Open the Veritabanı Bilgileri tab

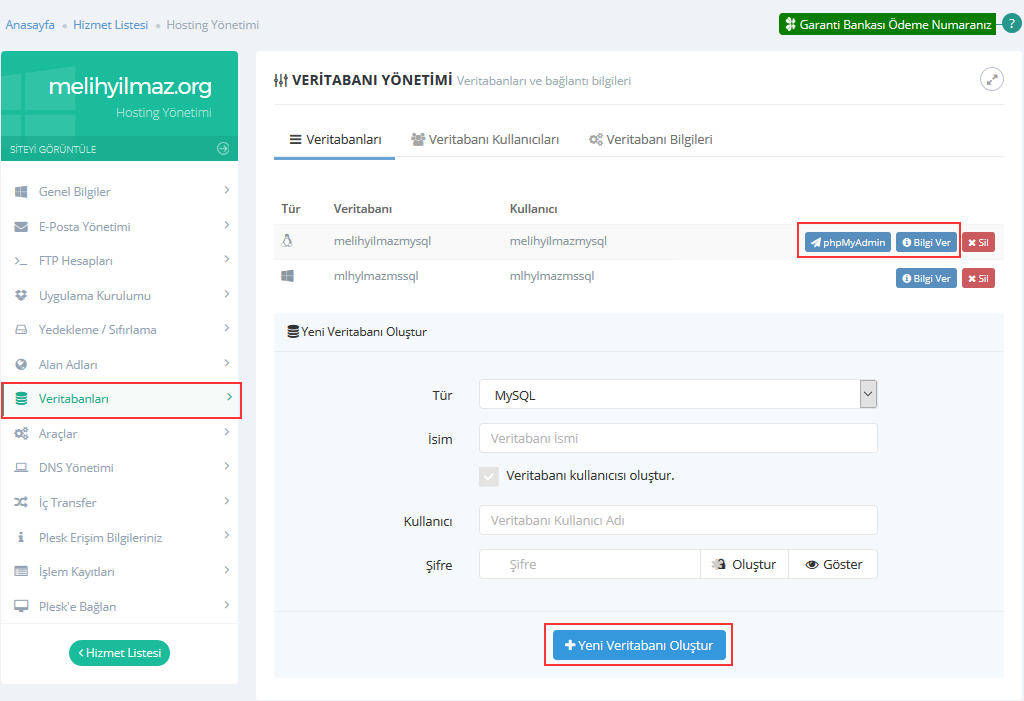pos(650,140)
